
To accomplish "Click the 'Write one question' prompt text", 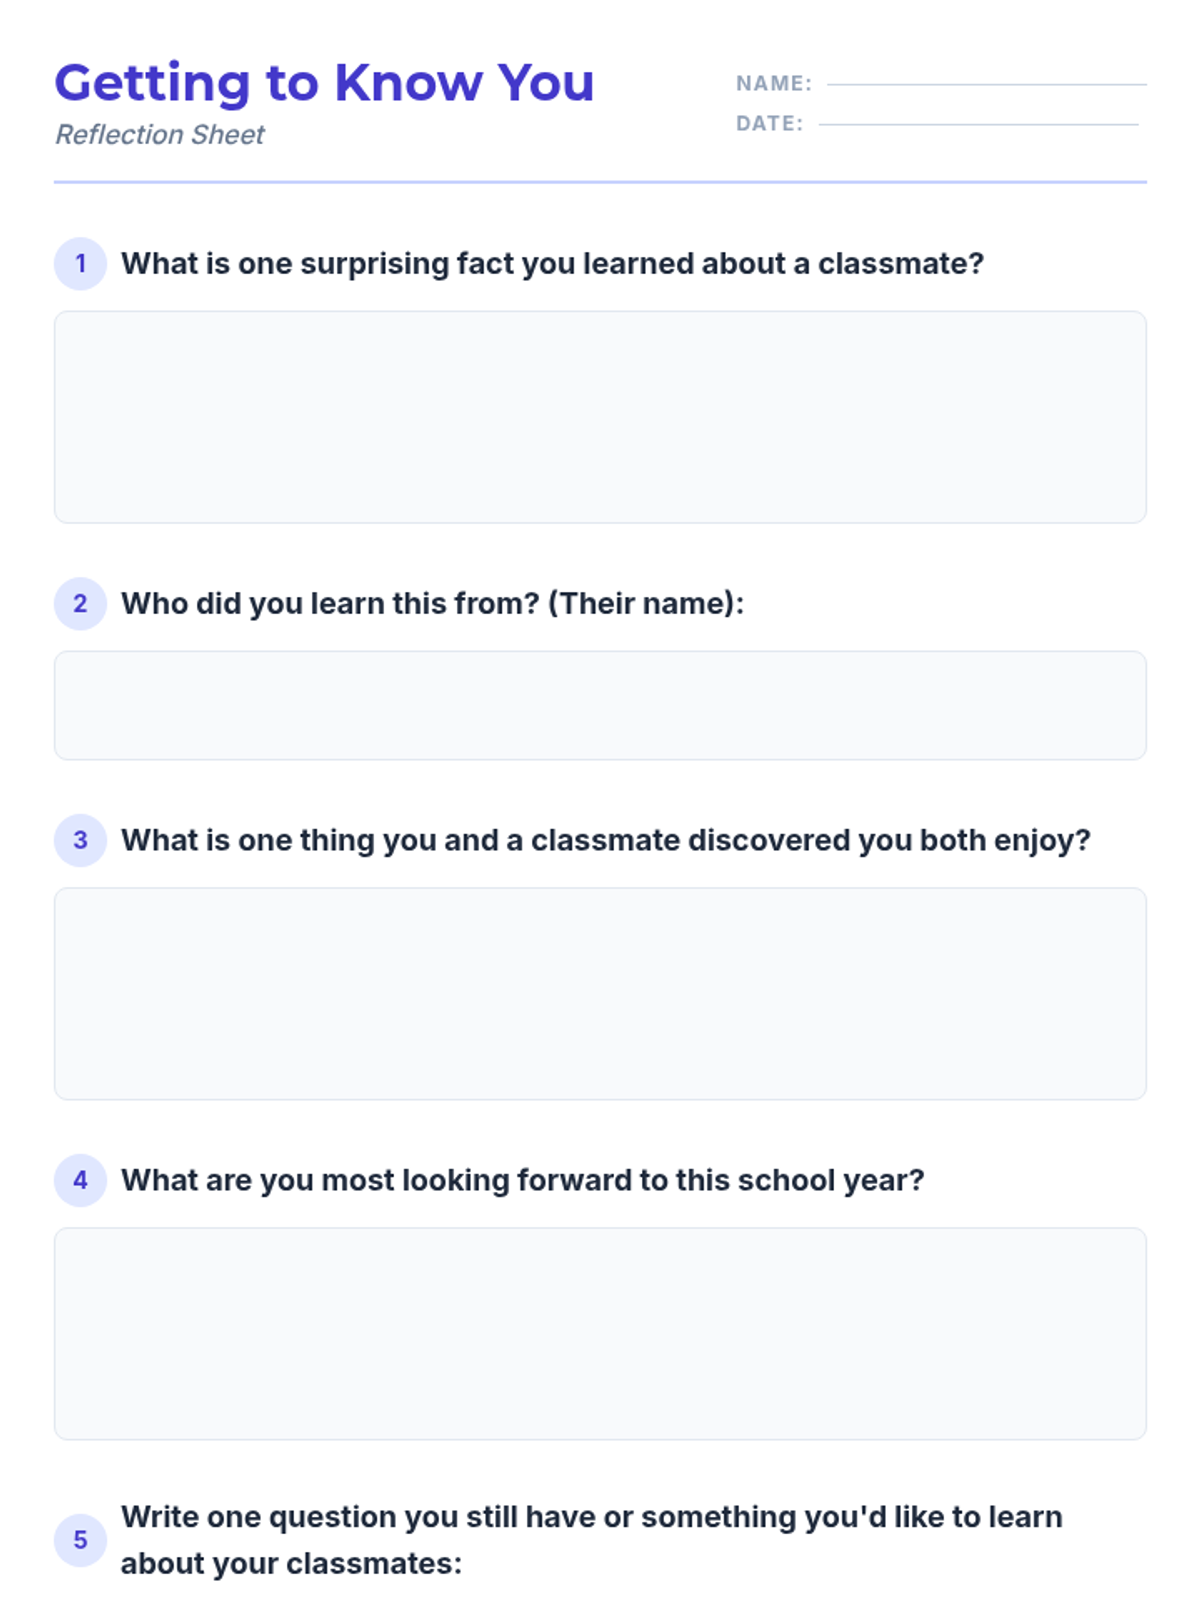I will point(592,1540).
